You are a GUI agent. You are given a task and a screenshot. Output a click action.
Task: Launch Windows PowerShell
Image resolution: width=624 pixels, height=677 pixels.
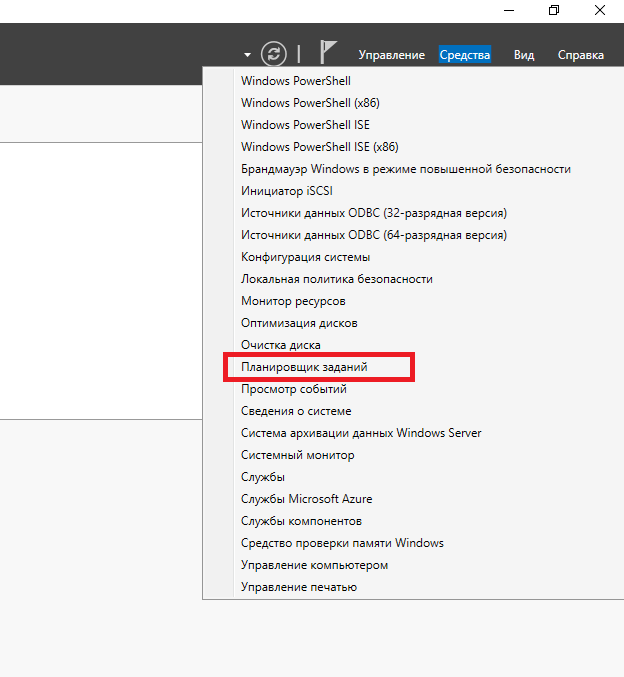coord(295,81)
